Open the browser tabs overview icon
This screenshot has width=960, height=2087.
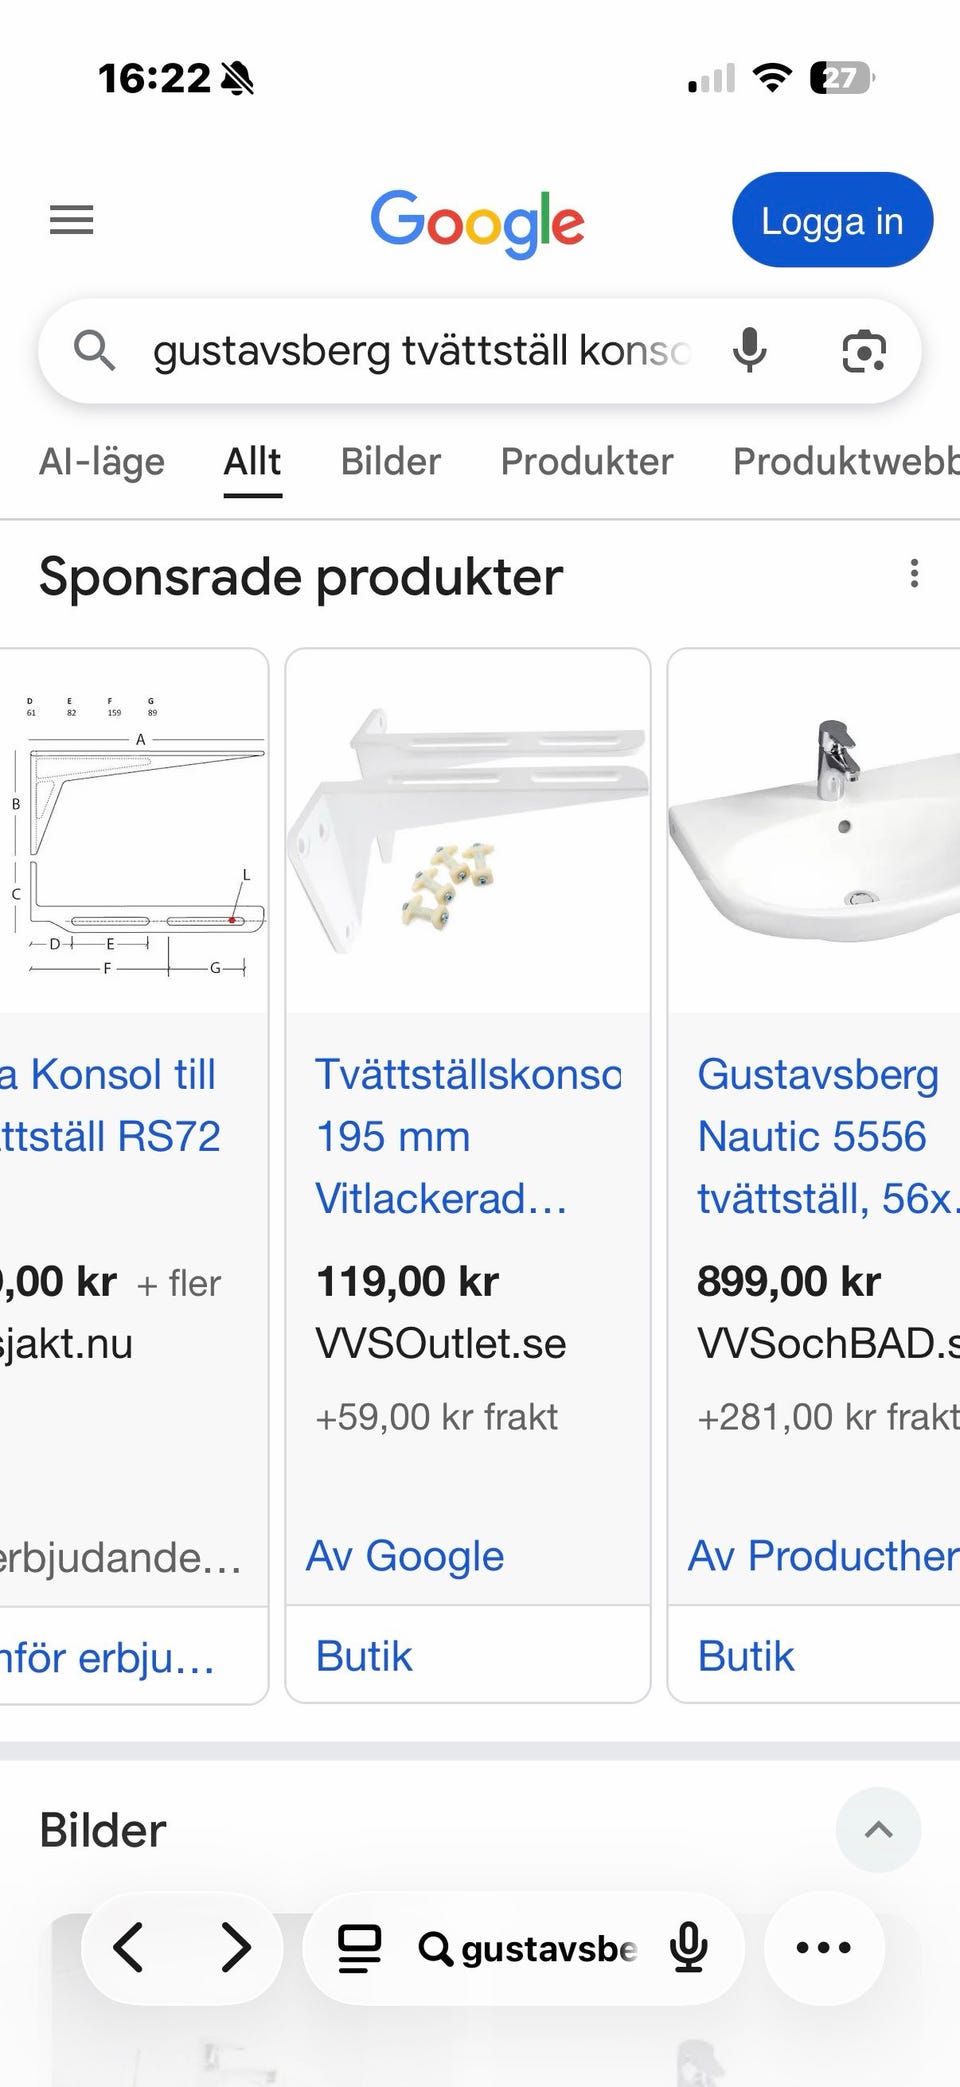point(360,1948)
